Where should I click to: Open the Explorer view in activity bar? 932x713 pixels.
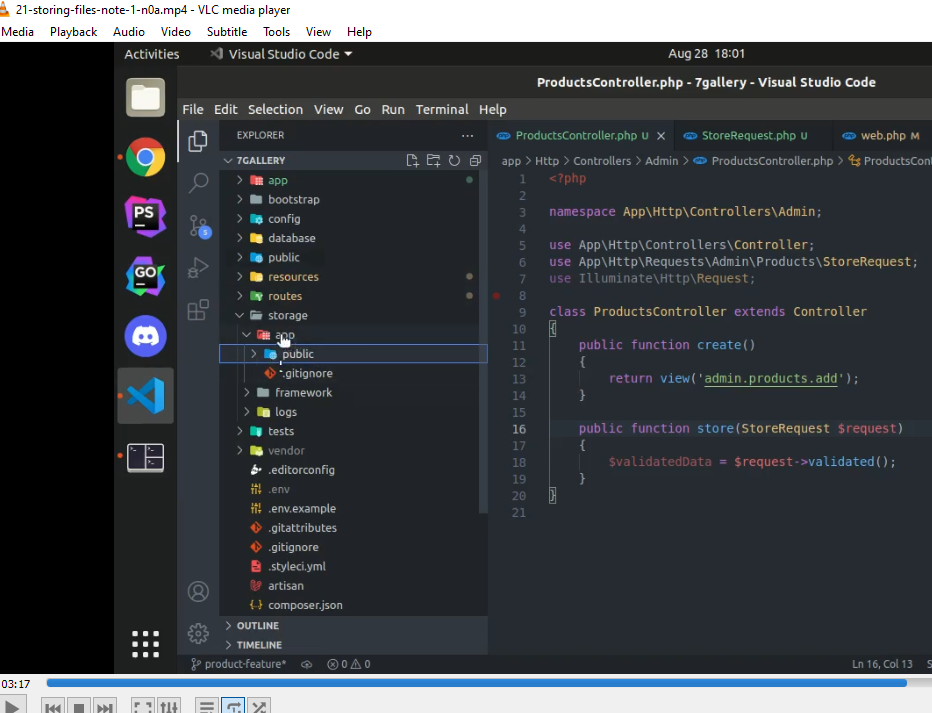tap(198, 141)
